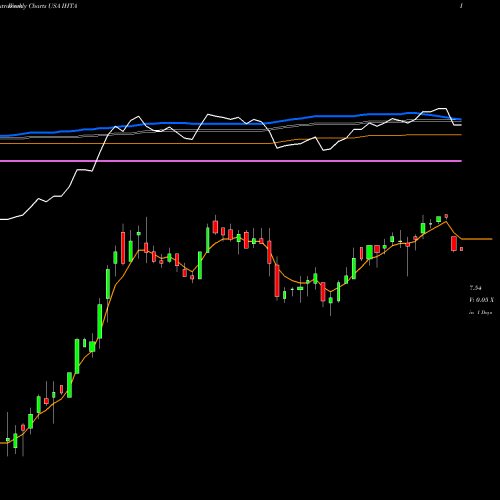The image size is (500, 500).
Task: Click the volume label starting with V:
Action: click(481, 300)
